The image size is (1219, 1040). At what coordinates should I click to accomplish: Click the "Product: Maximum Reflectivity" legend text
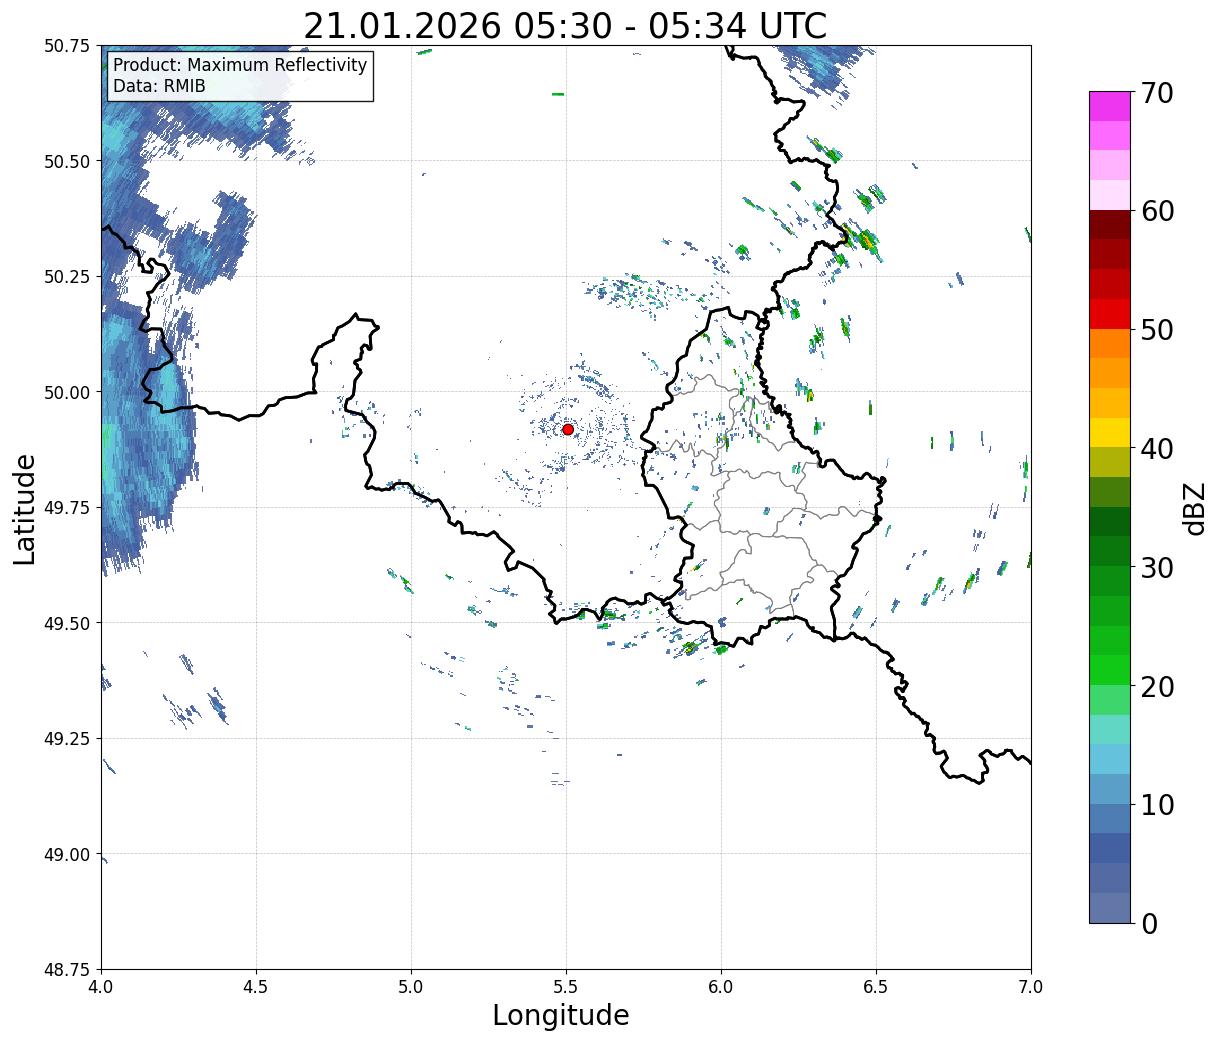pos(240,65)
